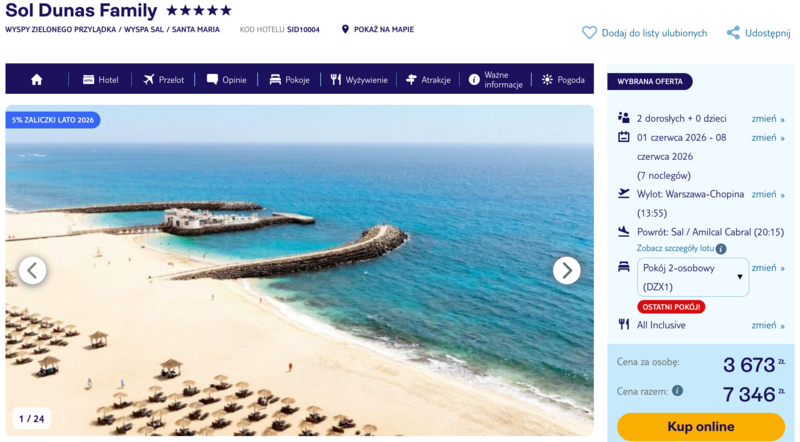The height and width of the screenshot is (442, 800).
Task: Go to previous photo arrow
Action: pyautogui.click(x=33, y=271)
